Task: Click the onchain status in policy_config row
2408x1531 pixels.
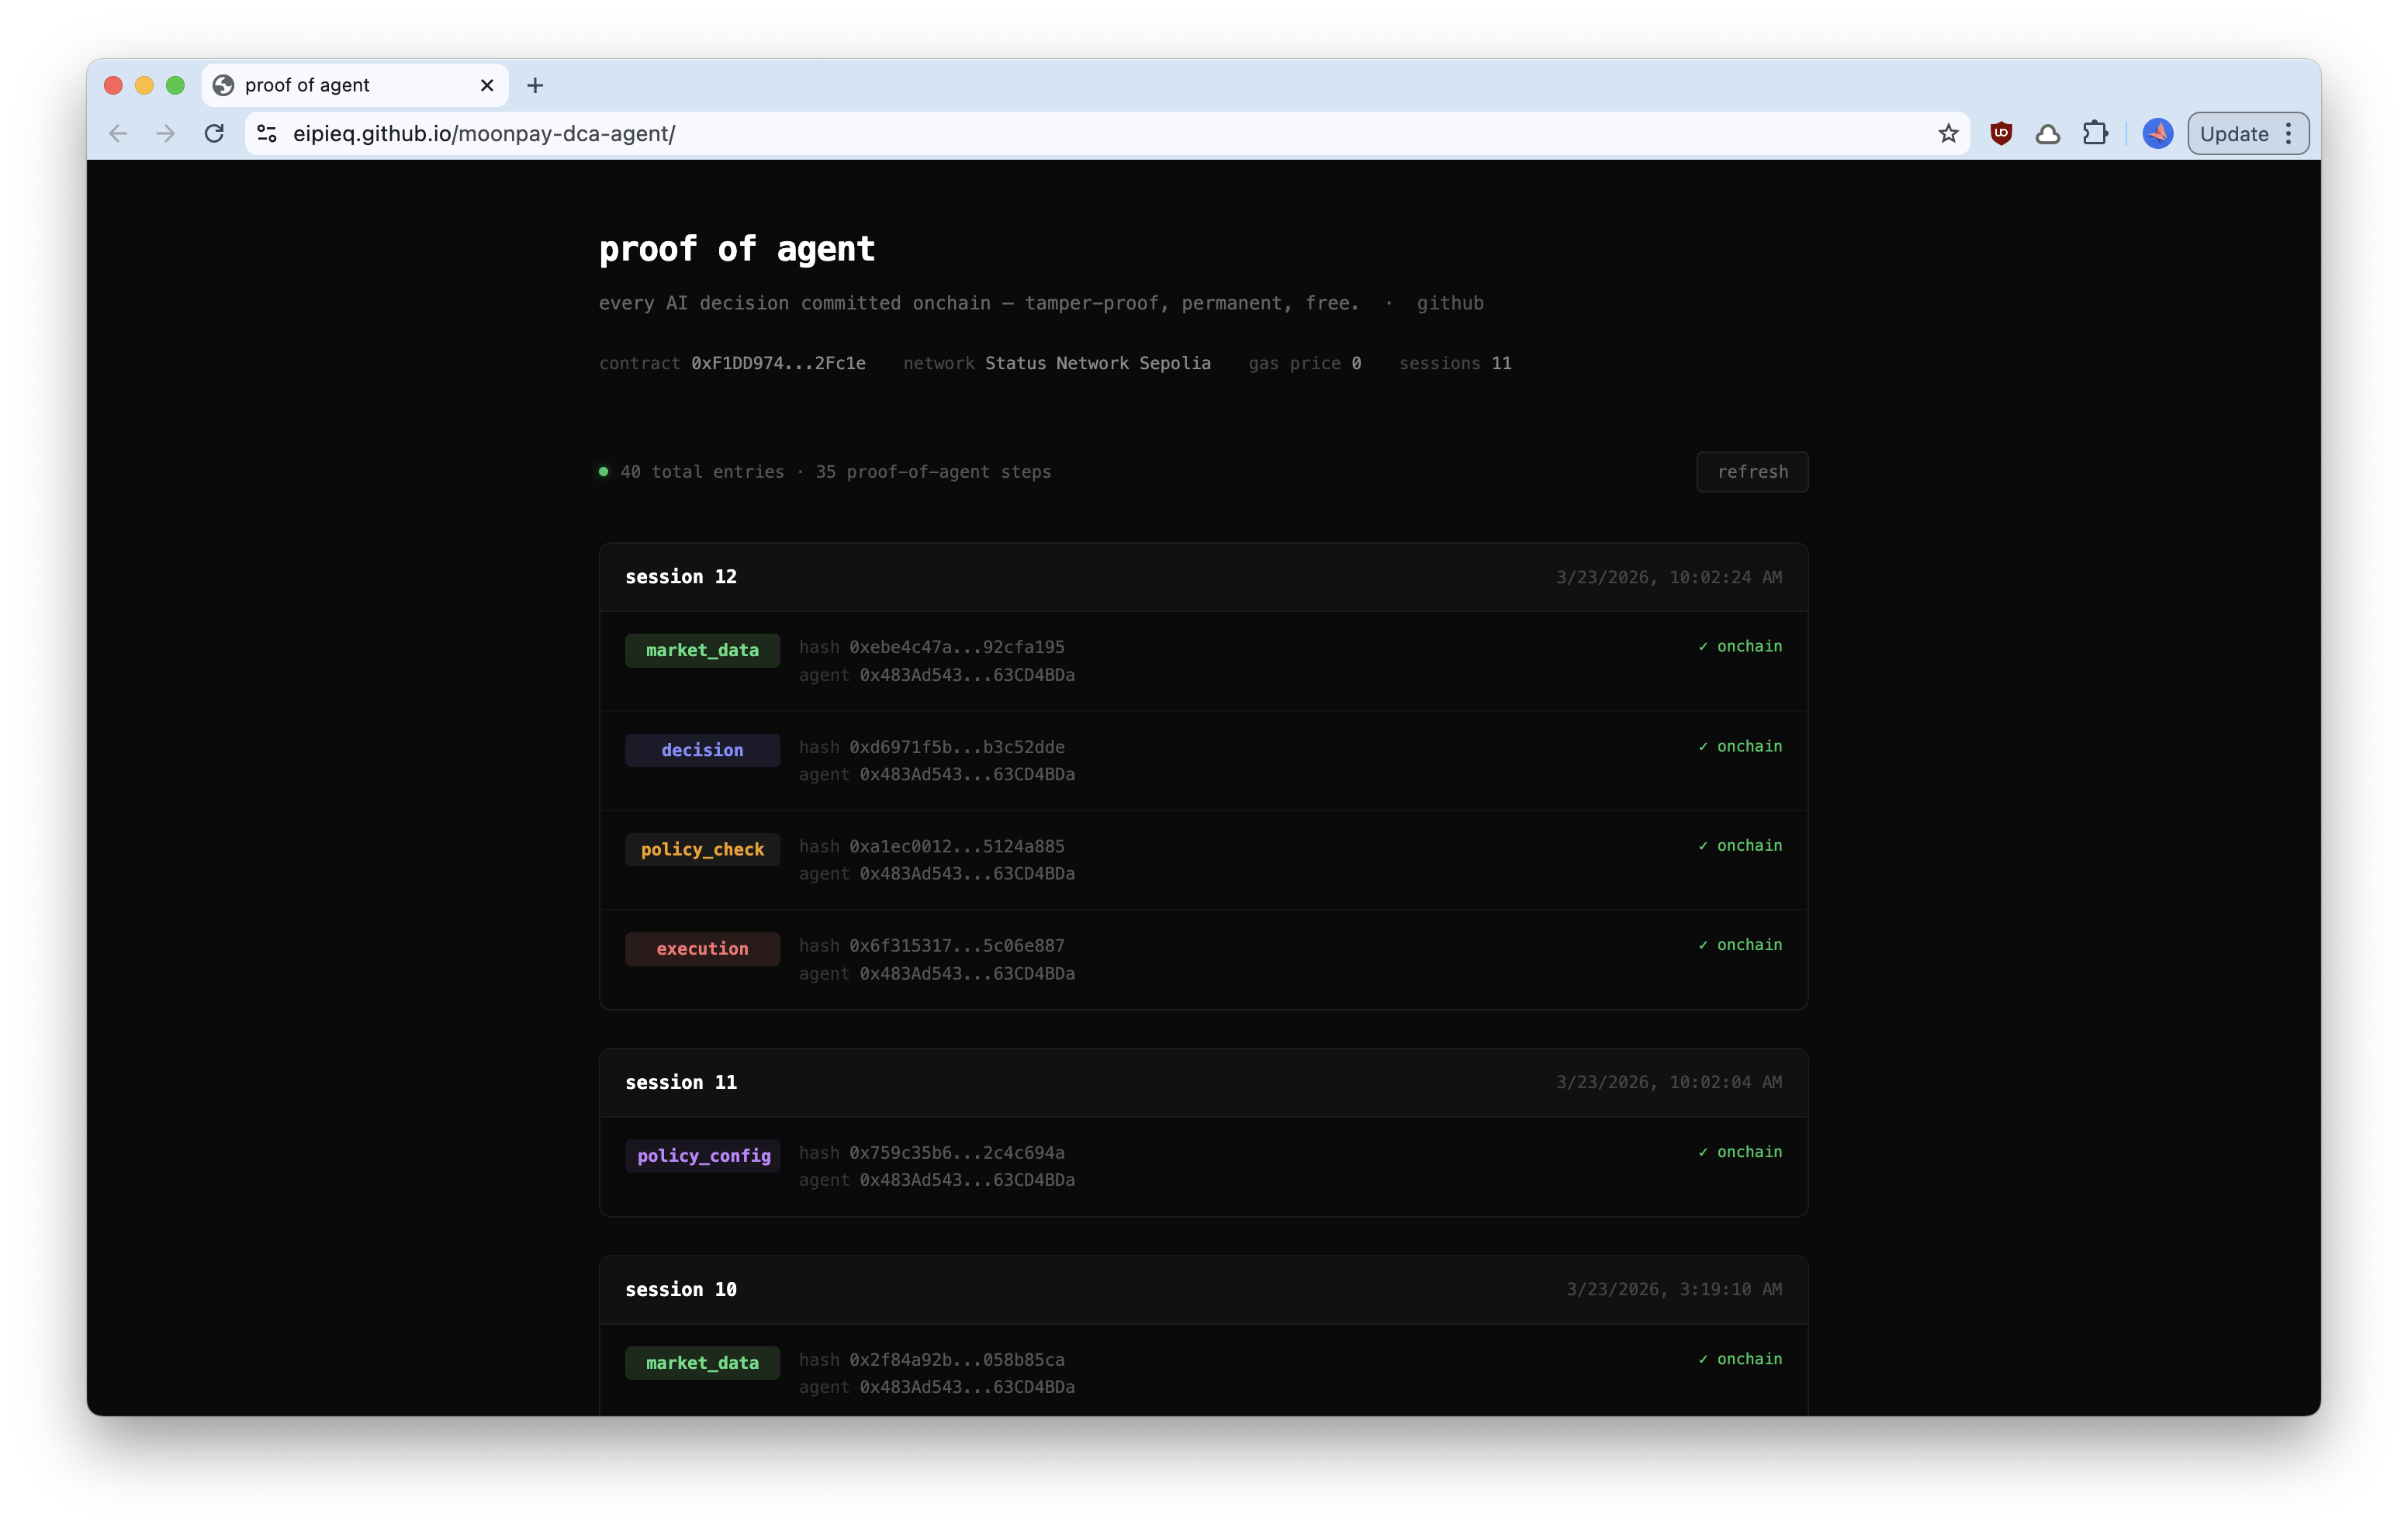Action: click(x=1740, y=1151)
